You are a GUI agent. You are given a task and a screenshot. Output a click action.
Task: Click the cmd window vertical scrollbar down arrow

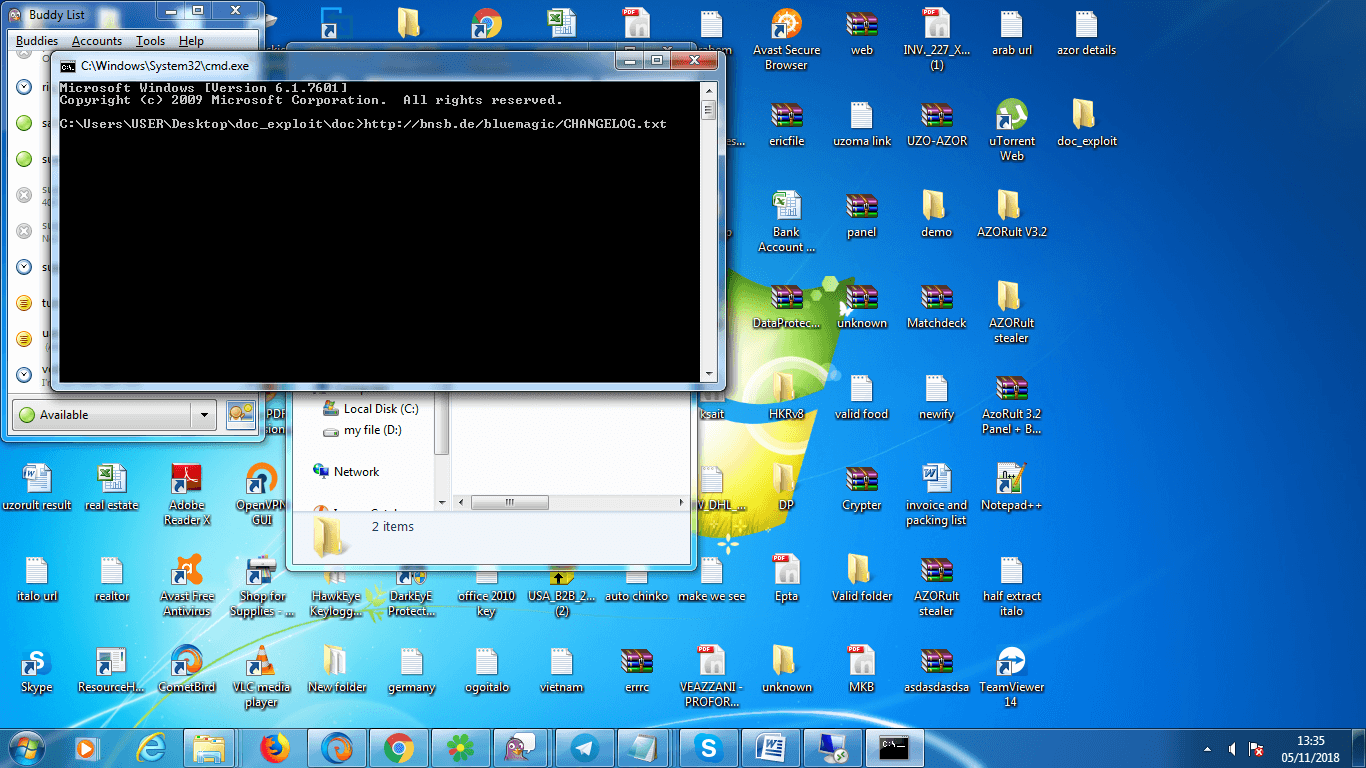709,375
